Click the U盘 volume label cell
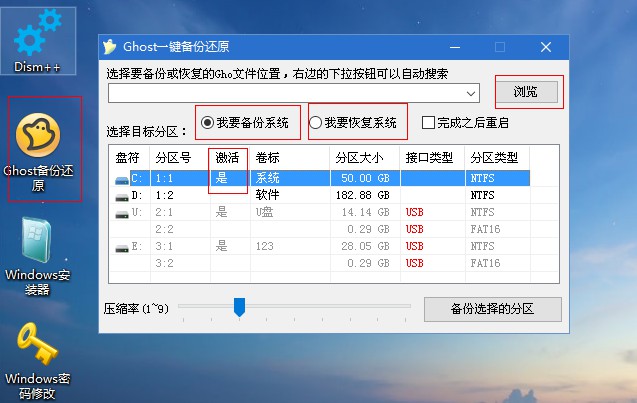The width and height of the screenshot is (637, 403). (264, 212)
